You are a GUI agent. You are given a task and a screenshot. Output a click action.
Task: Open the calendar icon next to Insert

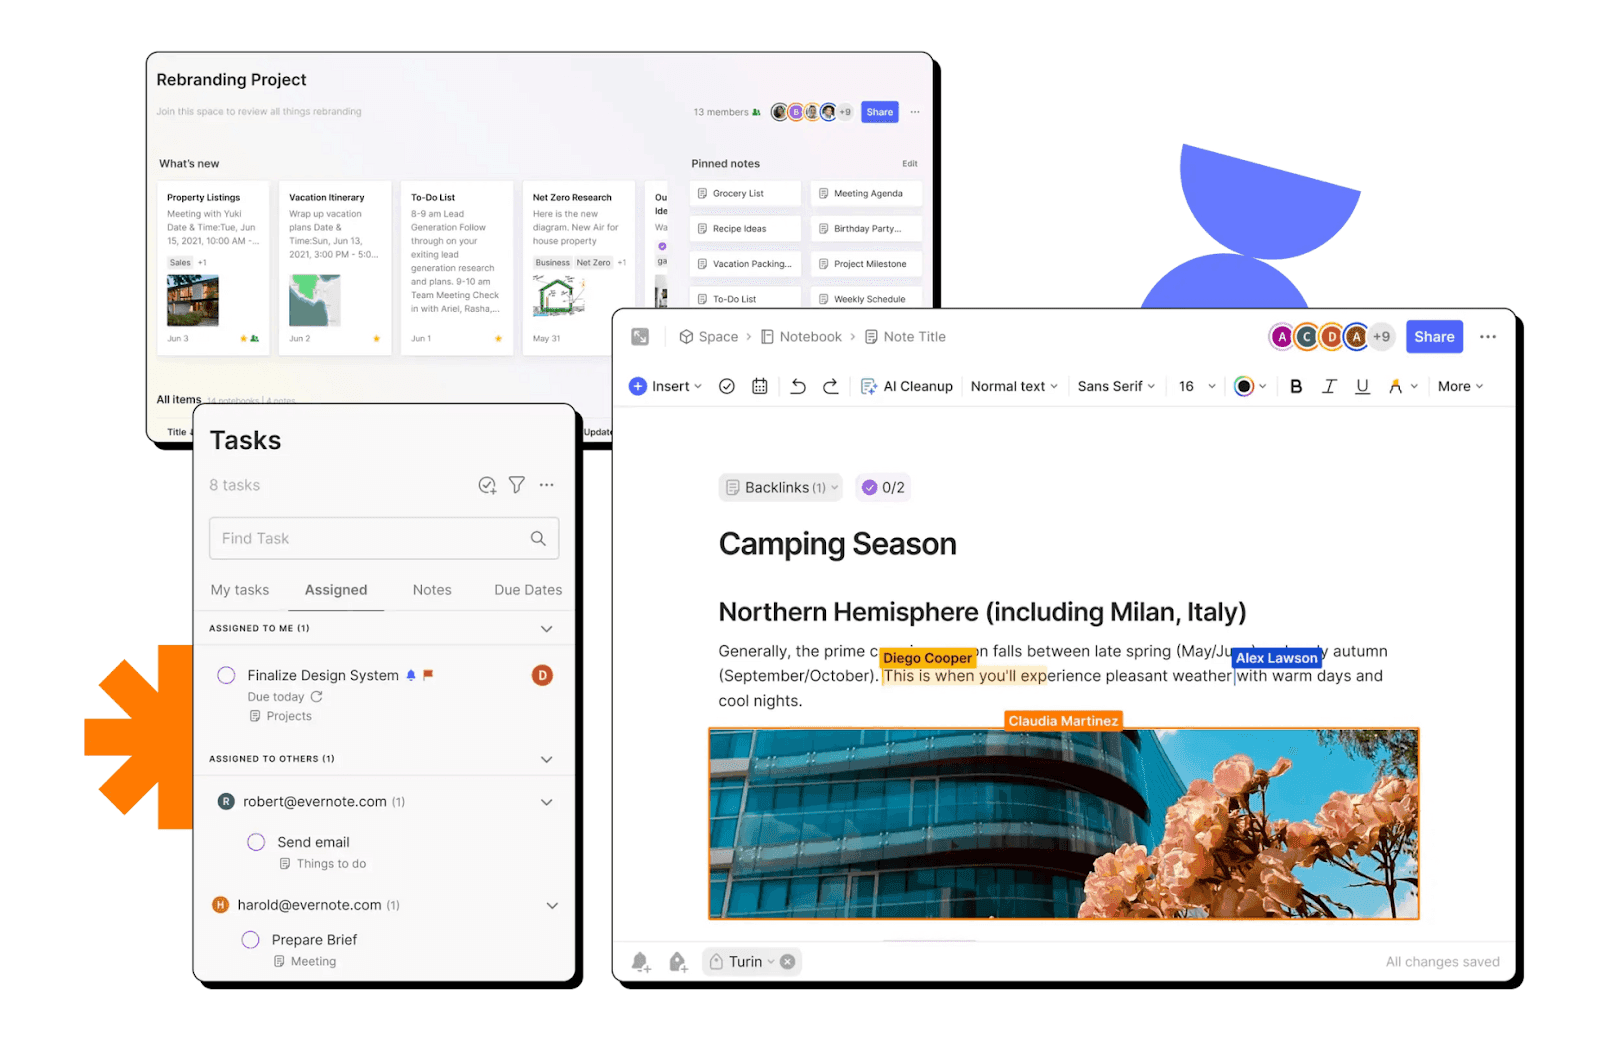(x=759, y=386)
